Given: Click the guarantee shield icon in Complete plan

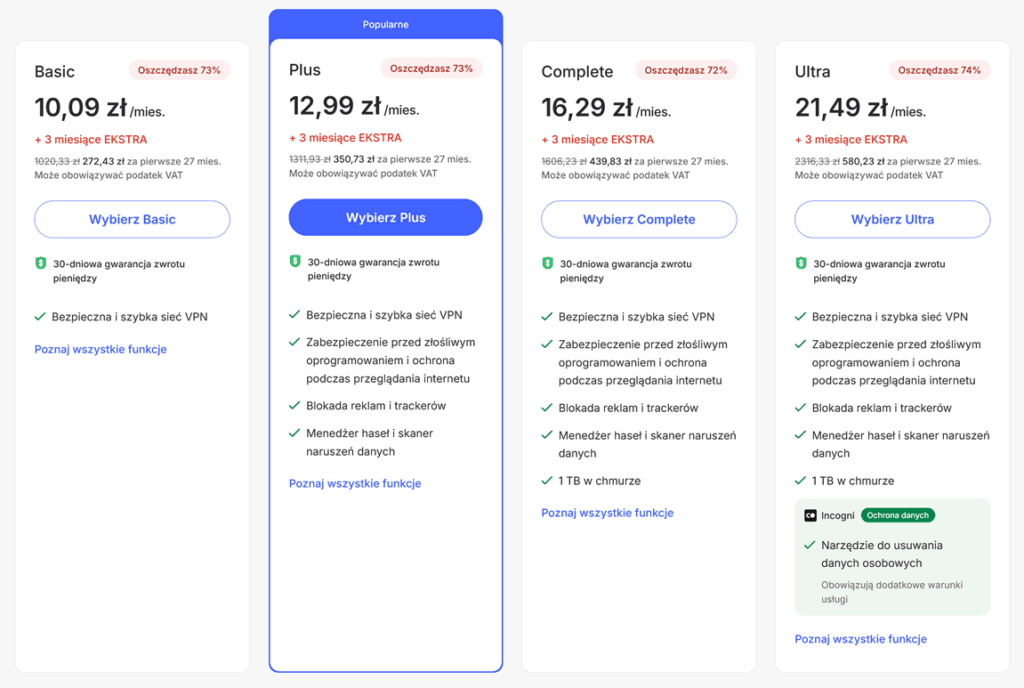Looking at the screenshot, I should coord(547,264).
